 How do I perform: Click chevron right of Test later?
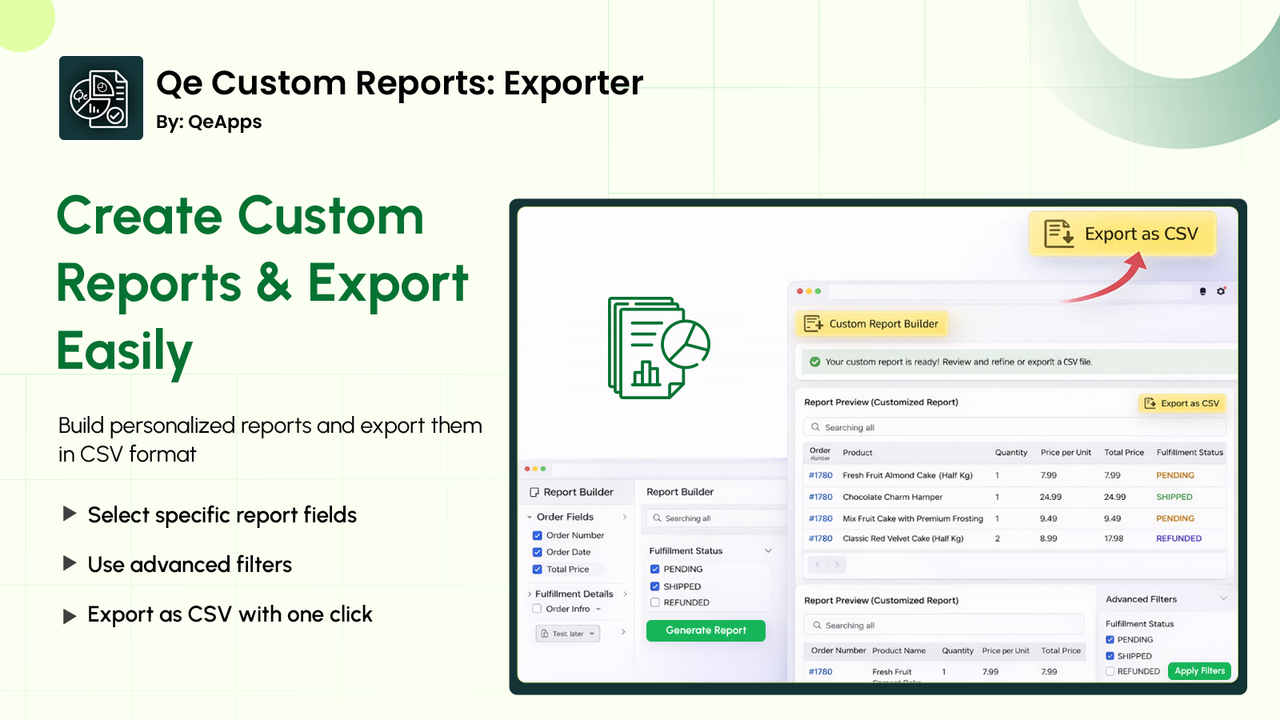click(623, 632)
